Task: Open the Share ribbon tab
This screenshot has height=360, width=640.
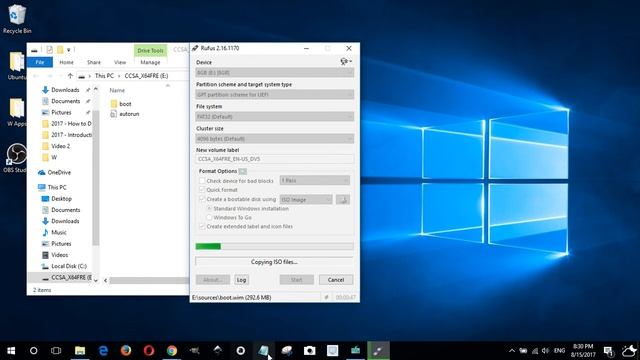Action: pos(93,62)
